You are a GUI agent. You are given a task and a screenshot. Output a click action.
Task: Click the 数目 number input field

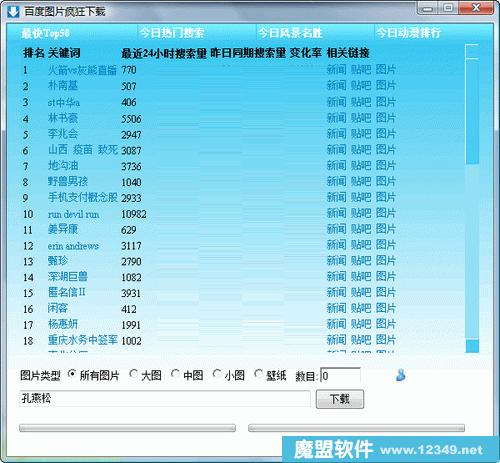coord(340,376)
